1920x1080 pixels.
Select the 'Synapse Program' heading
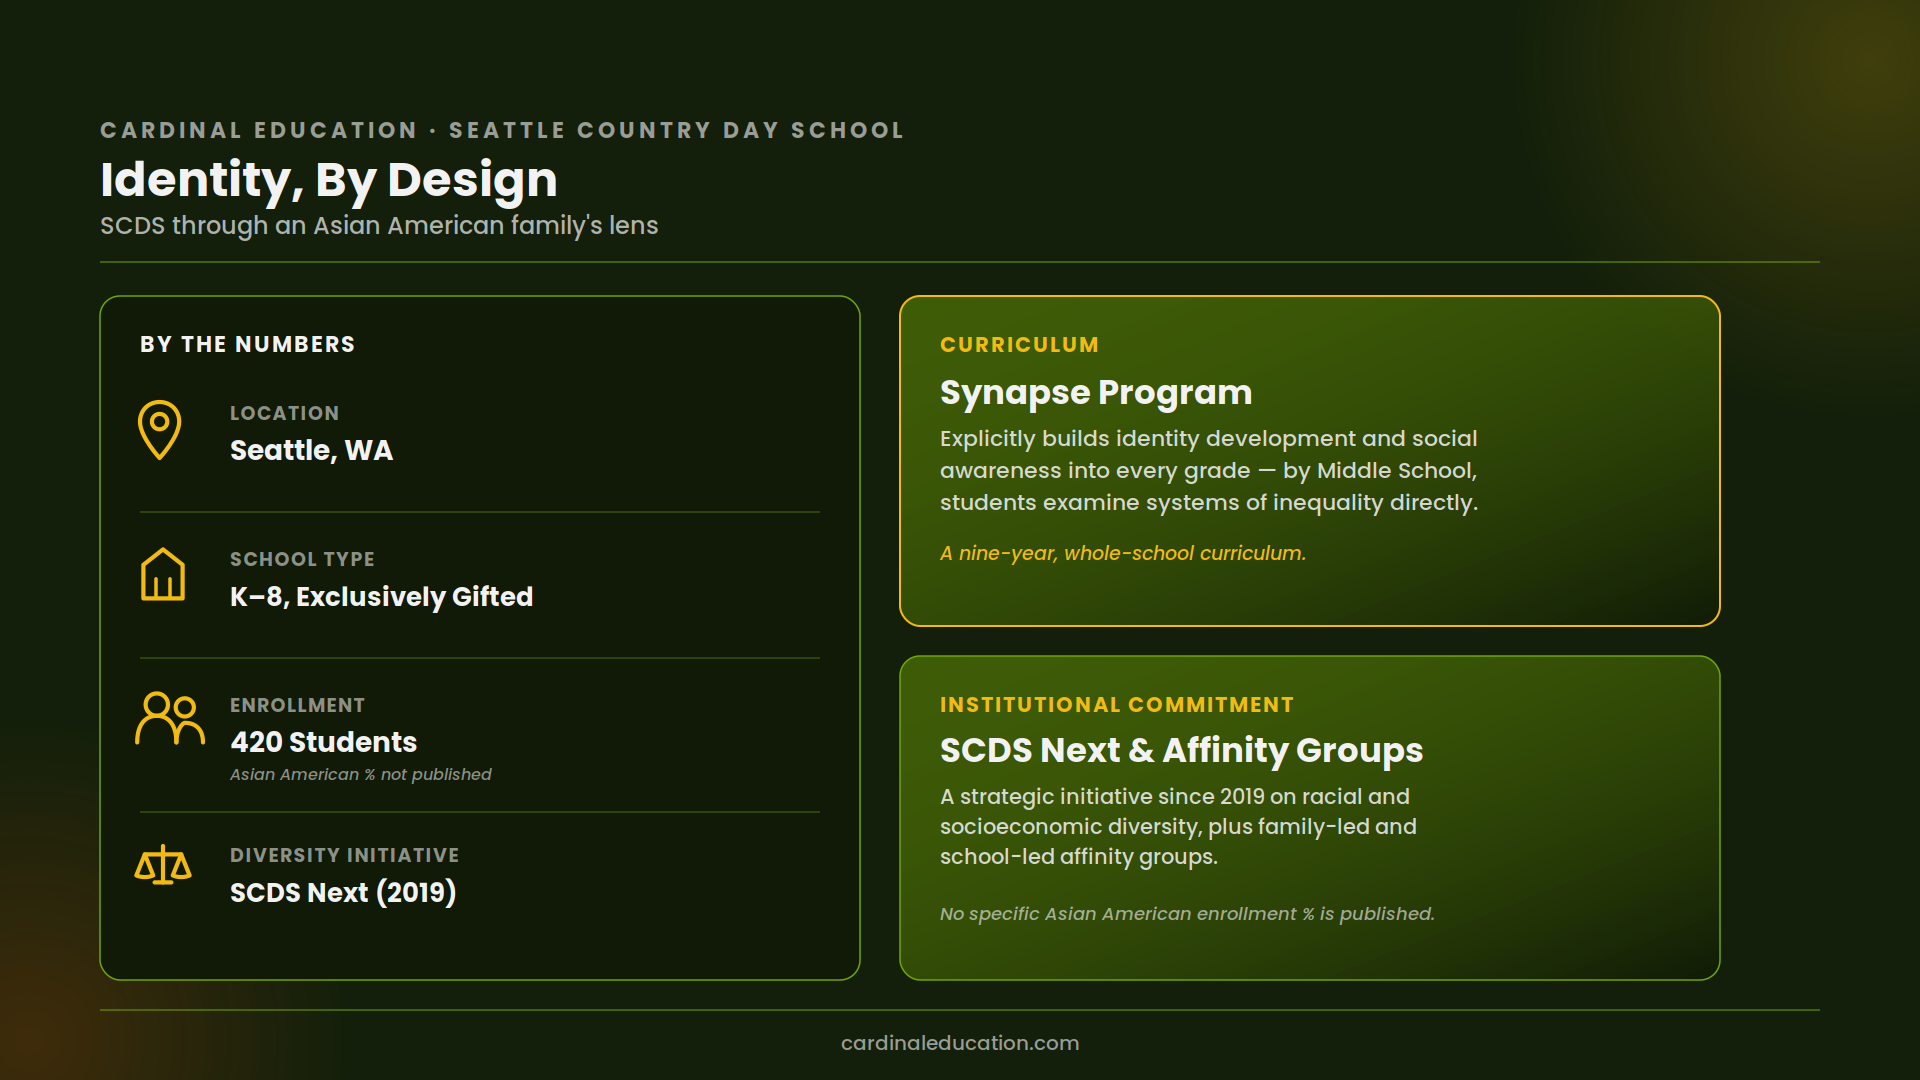pos(1096,392)
